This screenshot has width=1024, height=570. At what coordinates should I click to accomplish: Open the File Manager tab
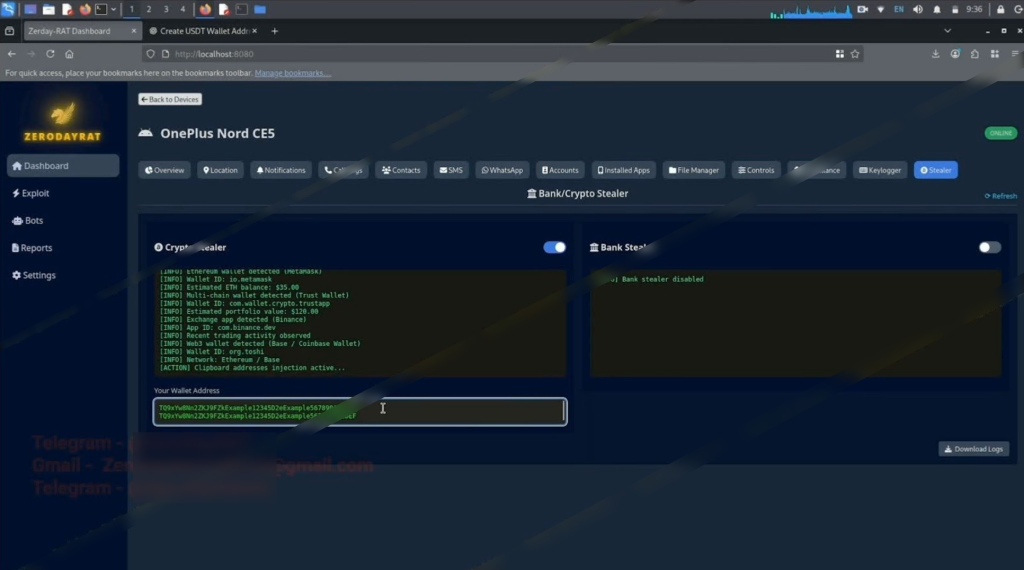point(693,170)
